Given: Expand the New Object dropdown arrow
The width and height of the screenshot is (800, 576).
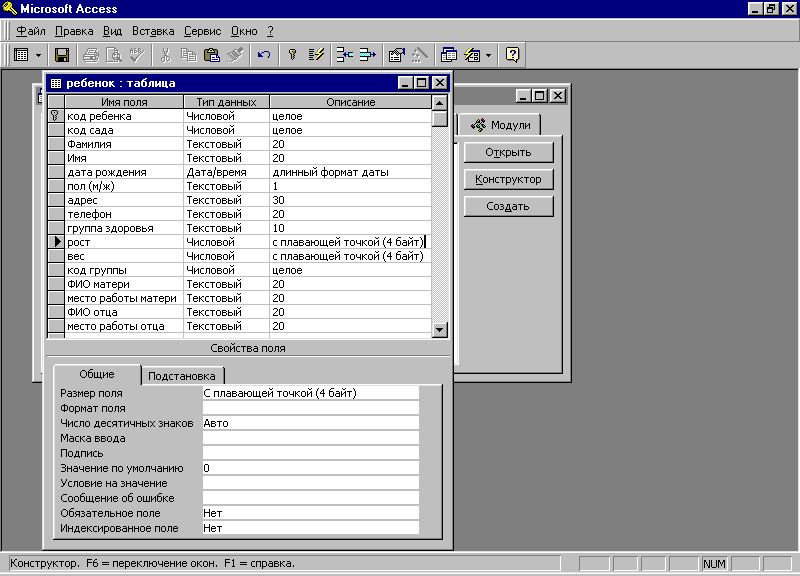Looking at the screenshot, I should [x=488, y=55].
